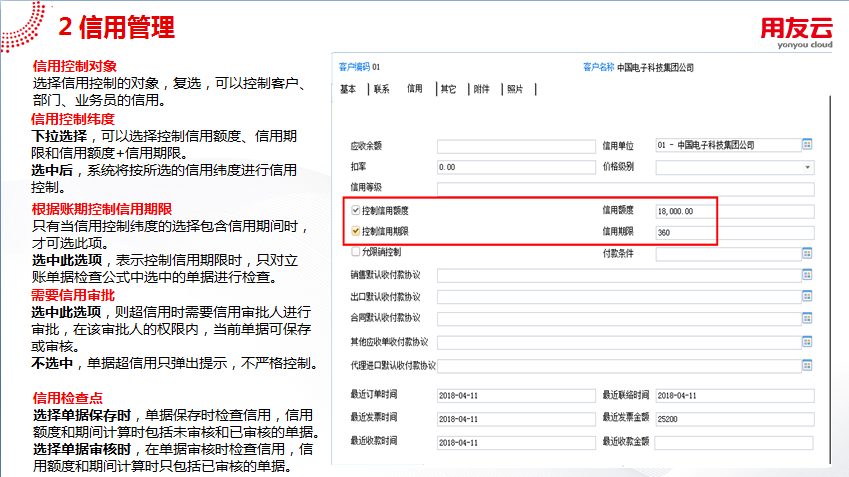
Task: Click the heading 信用检查点
Action: (68, 398)
